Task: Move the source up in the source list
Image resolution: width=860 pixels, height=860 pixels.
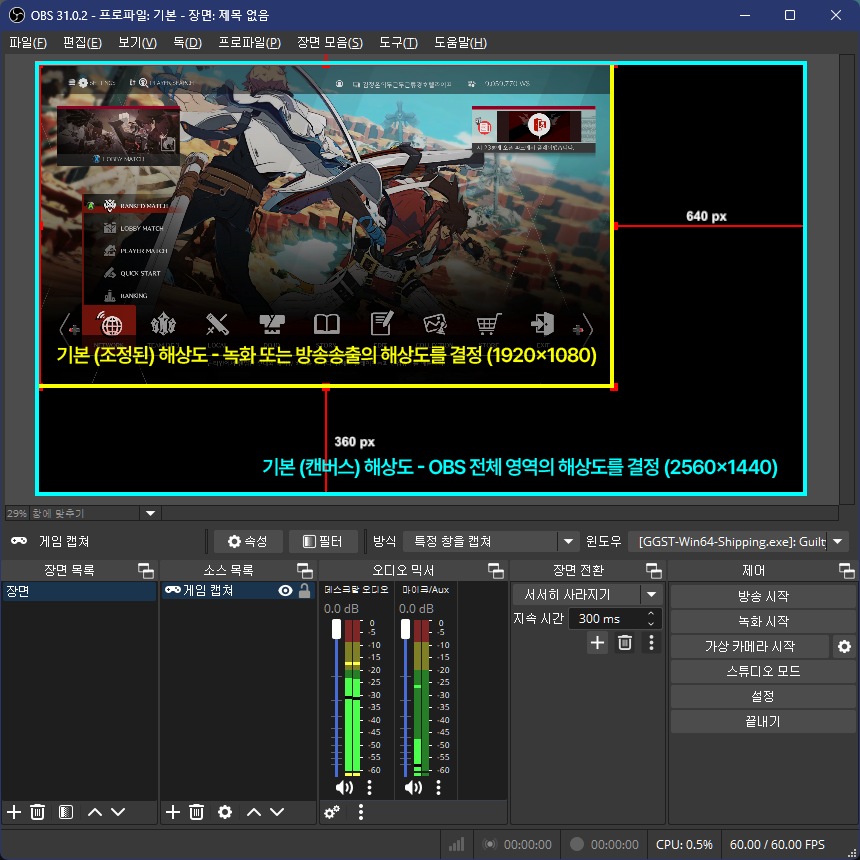Action: (x=254, y=812)
